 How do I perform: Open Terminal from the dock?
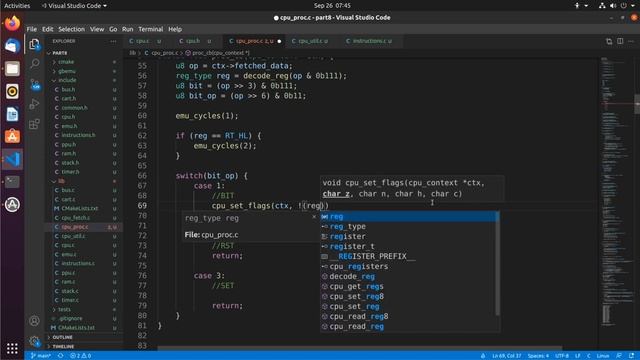click(12, 182)
